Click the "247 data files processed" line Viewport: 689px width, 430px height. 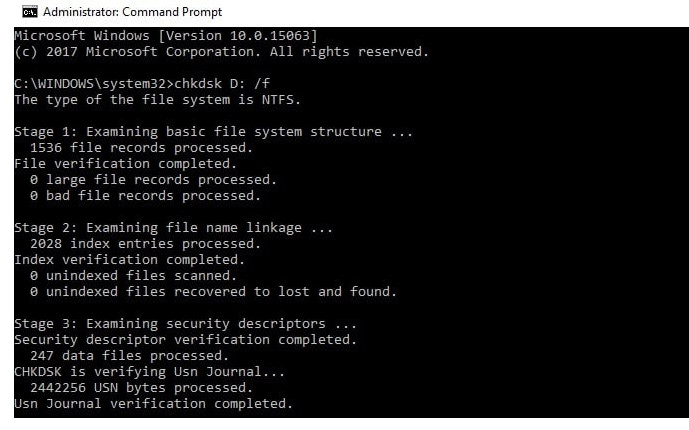130,355
